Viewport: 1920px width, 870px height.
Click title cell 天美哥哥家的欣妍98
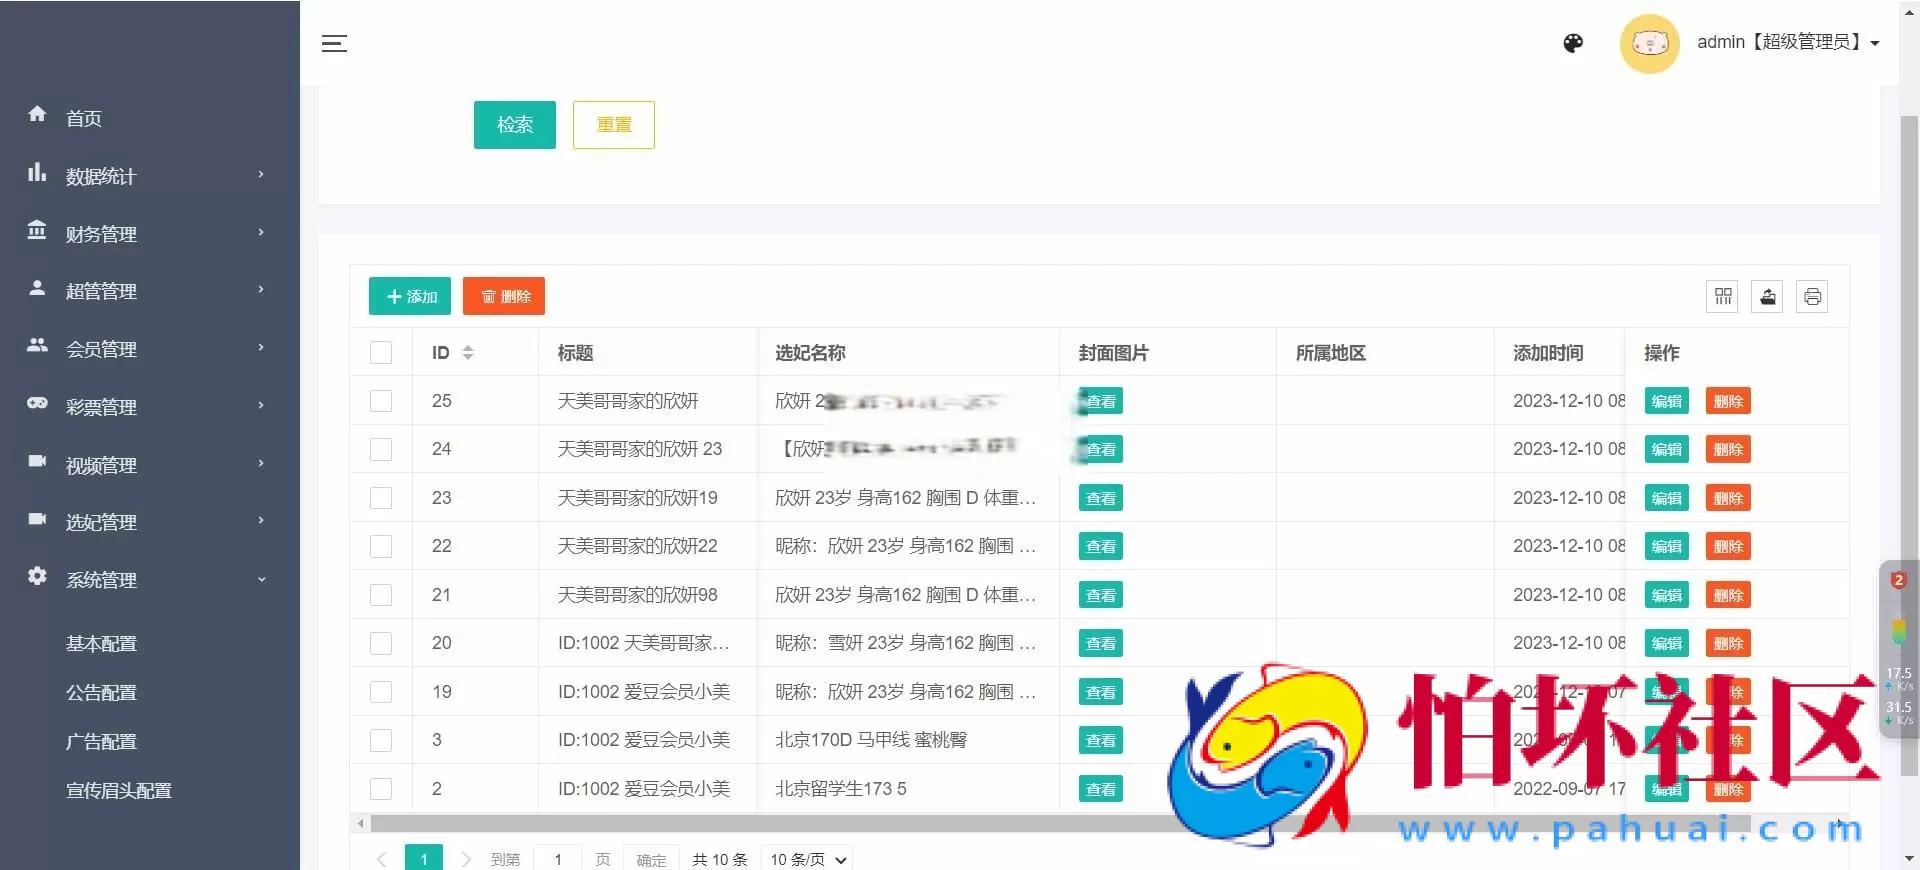click(638, 595)
